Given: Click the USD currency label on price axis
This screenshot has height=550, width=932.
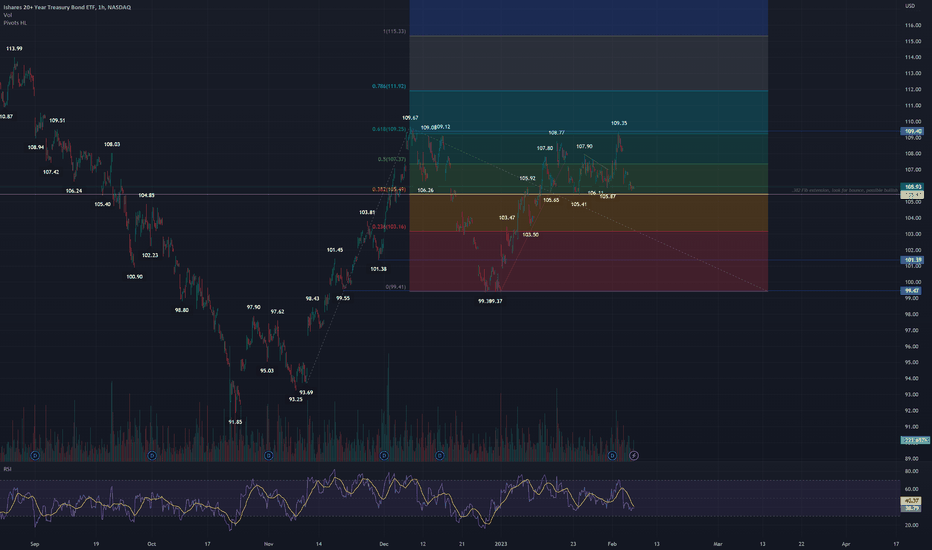Looking at the screenshot, I should point(910,6).
